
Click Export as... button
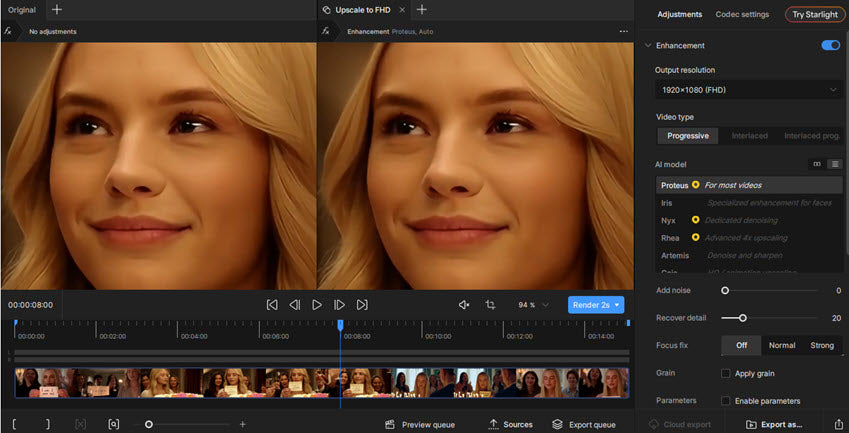click(773, 424)
